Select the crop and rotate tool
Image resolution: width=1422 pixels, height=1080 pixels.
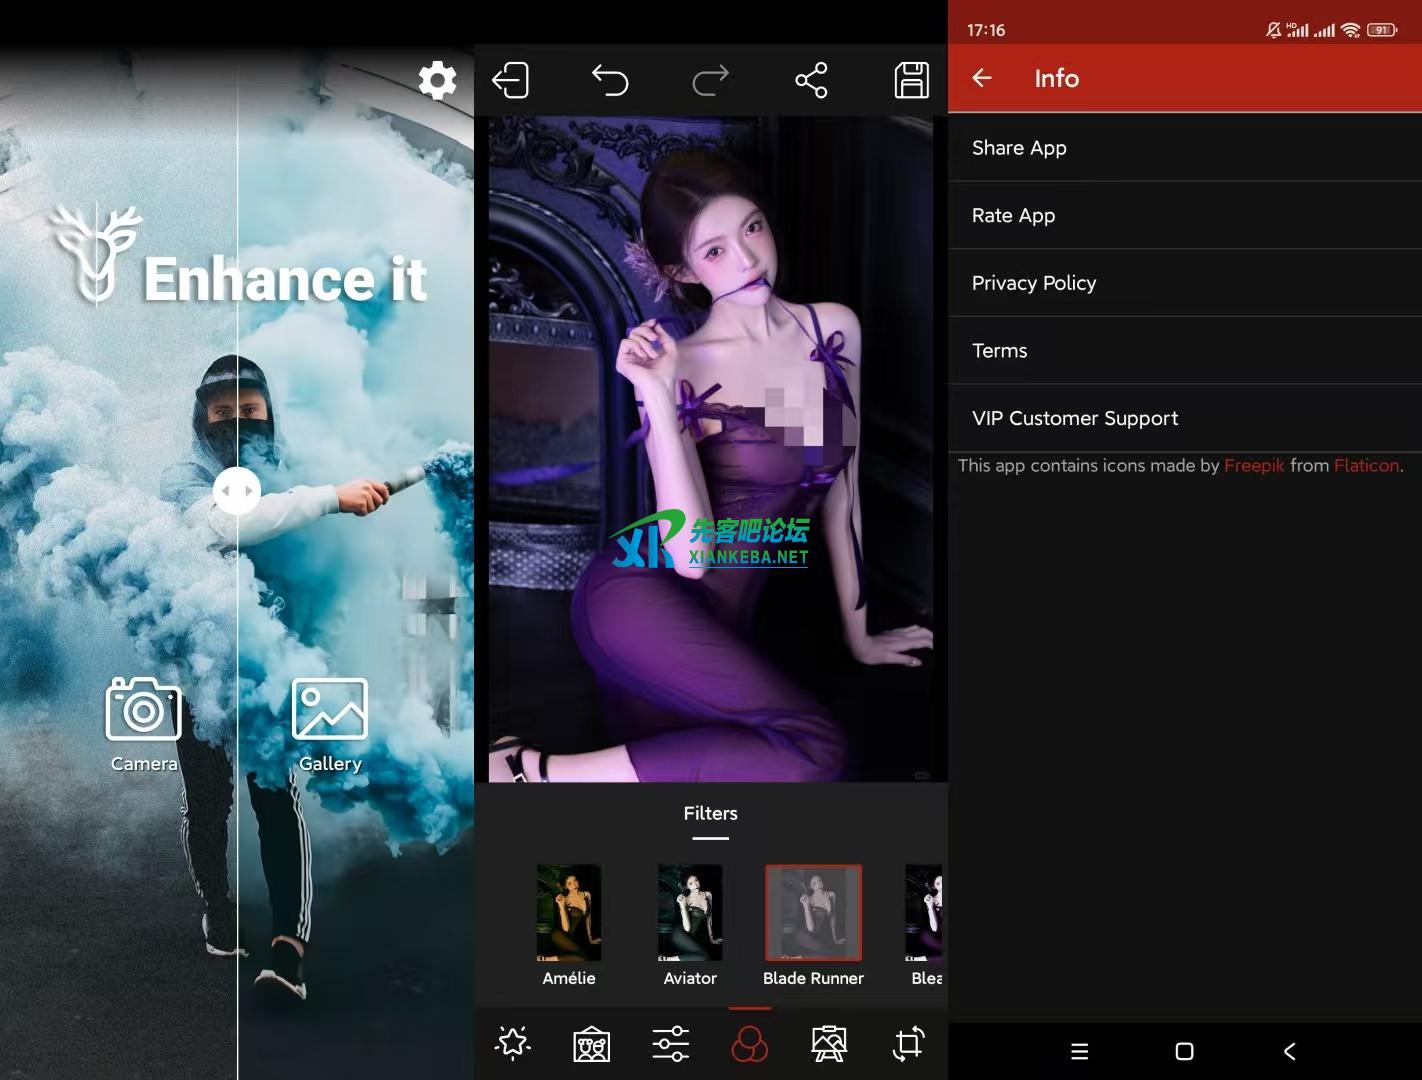[908, 1043]
